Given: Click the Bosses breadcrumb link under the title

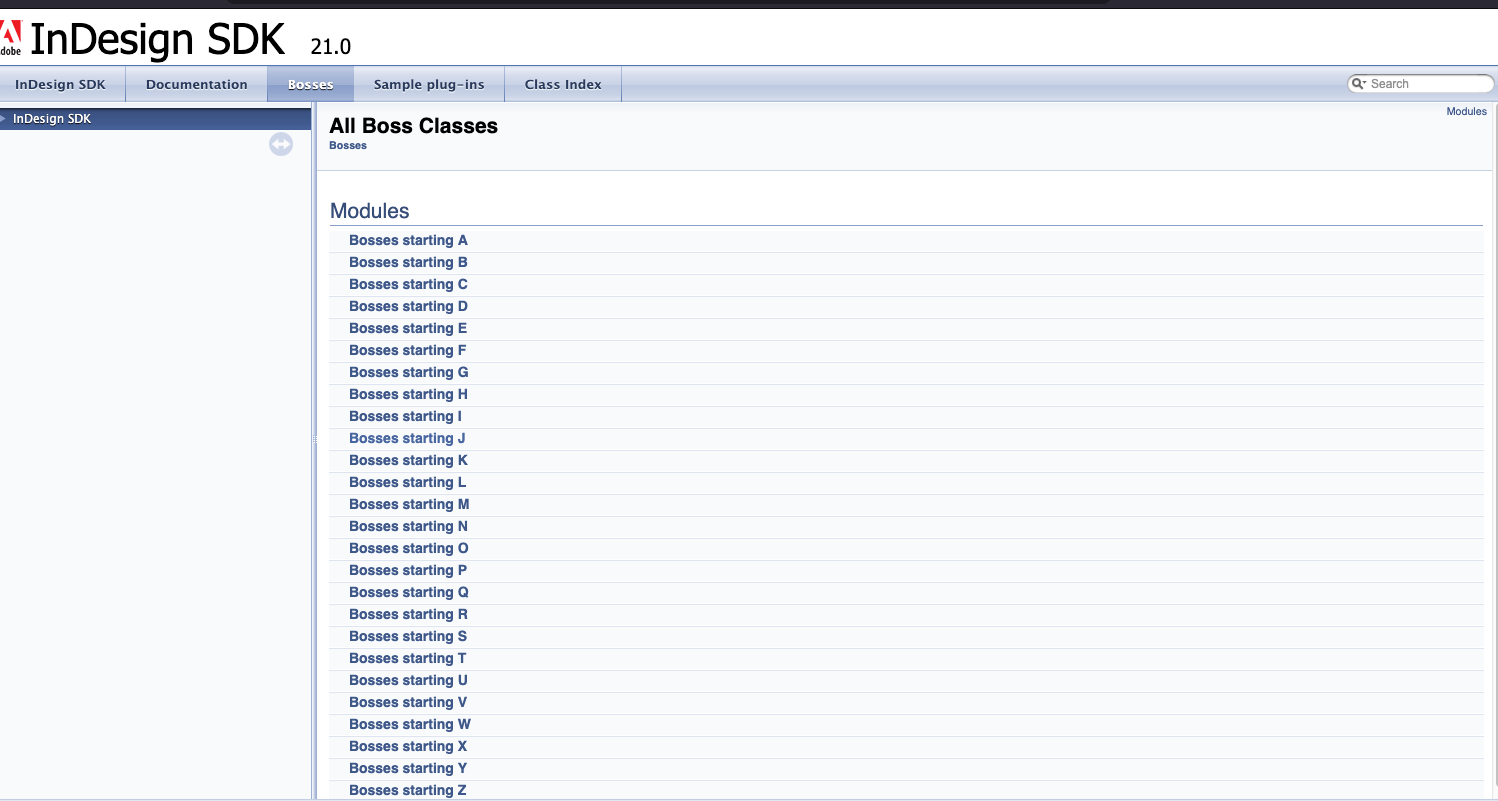Looking at the screenshot, I should click(x=348, y=146).
